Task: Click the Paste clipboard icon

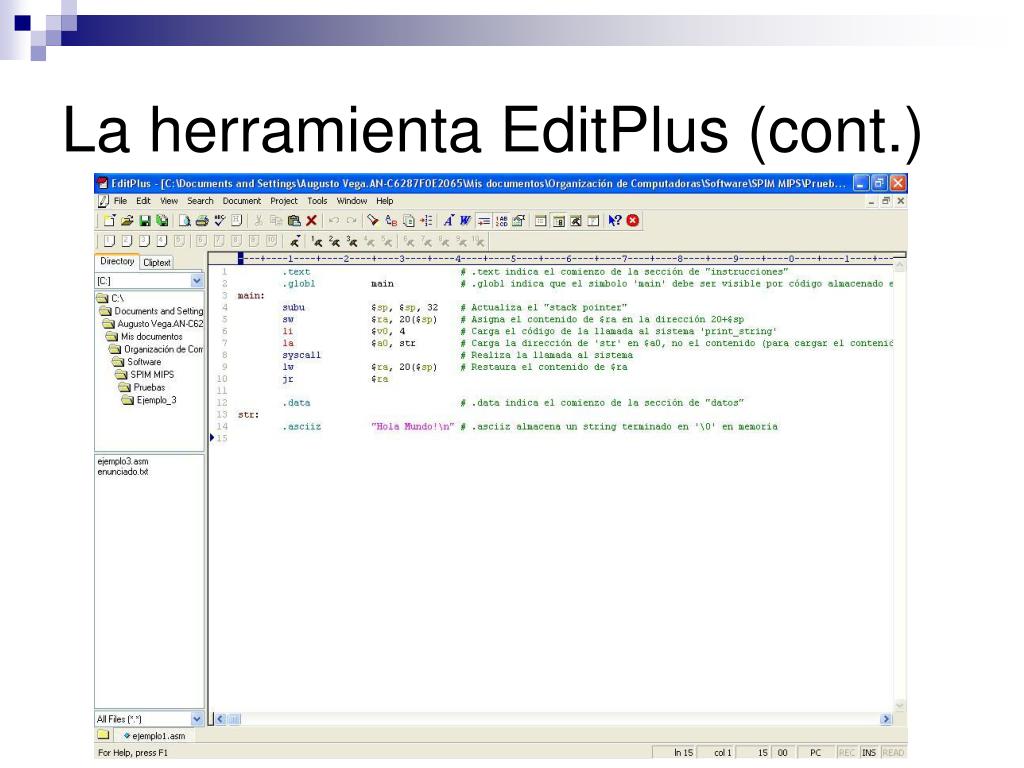Action: click(x=294, y=221)
